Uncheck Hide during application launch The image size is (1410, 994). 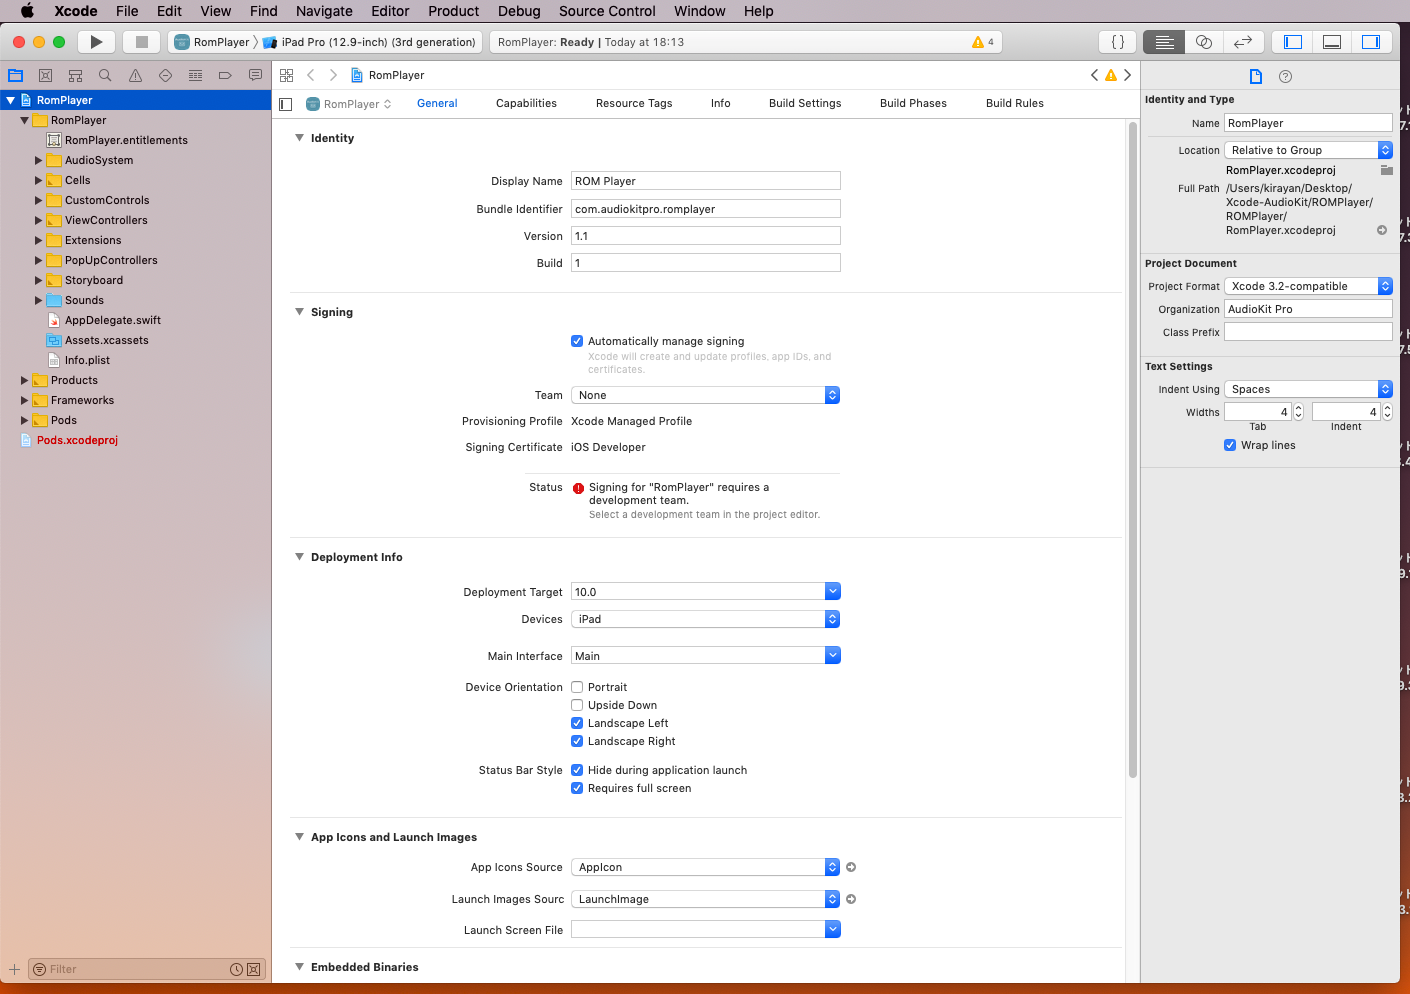click(x=577, y=770)
